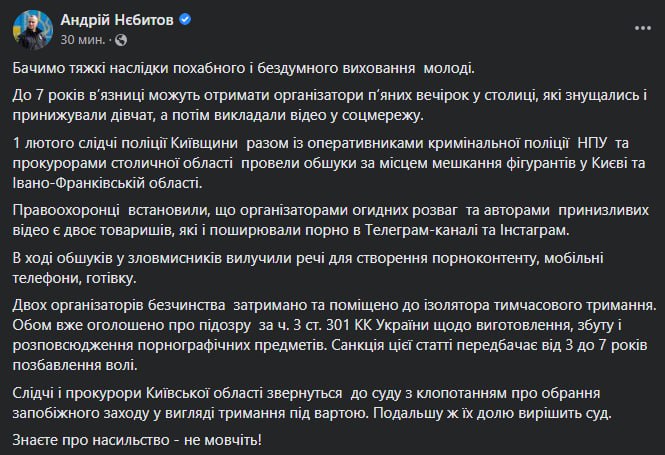Image resolution: width=665 pixels, height=455 pixels.
Task: Click the text 'Івано-Франківській області'
Action: (x=103, y=183)
